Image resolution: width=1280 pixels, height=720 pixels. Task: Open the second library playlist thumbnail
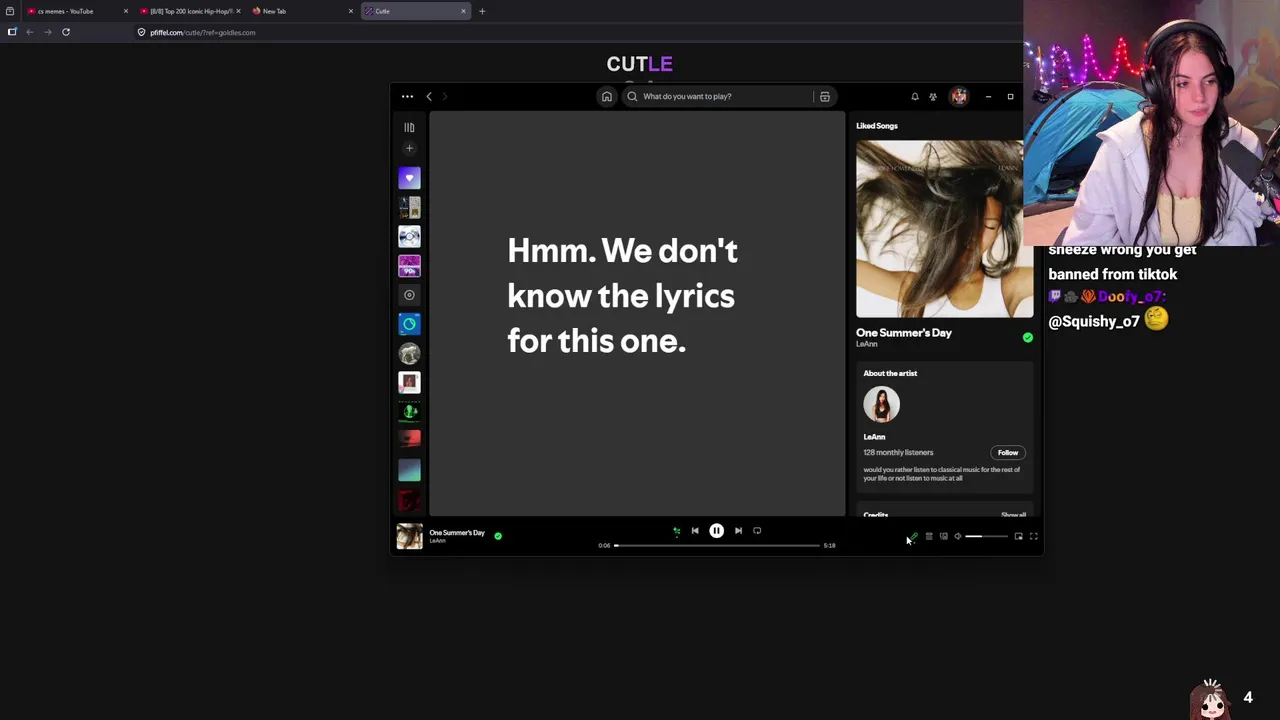[x=409, y=207]
